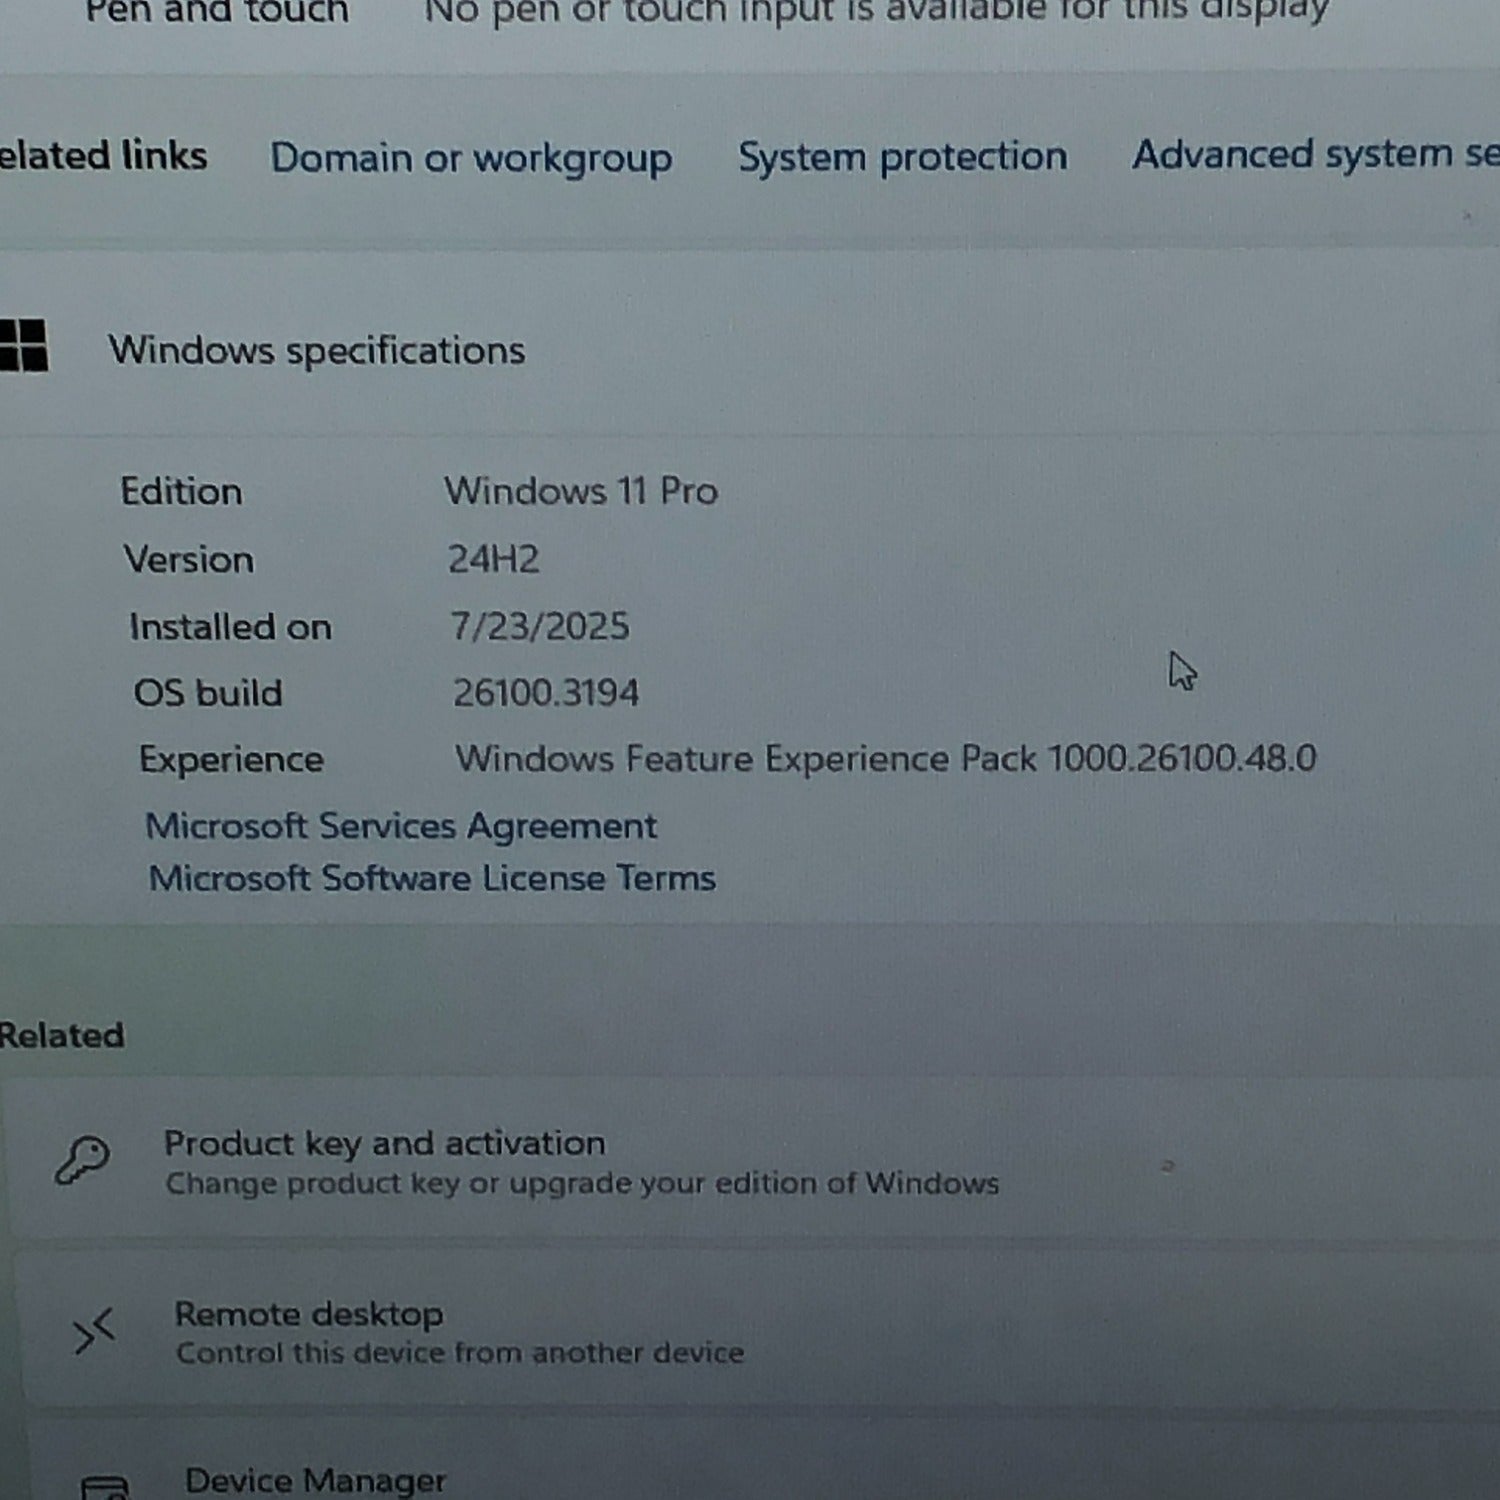Click the Related section heading

coord(62,1035)
